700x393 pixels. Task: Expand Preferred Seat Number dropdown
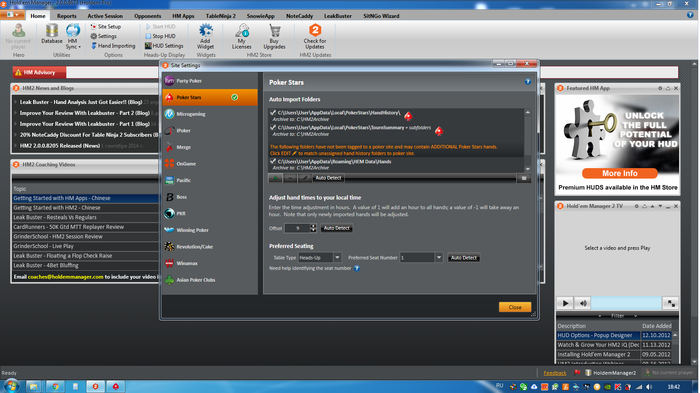tap(439, 258)
